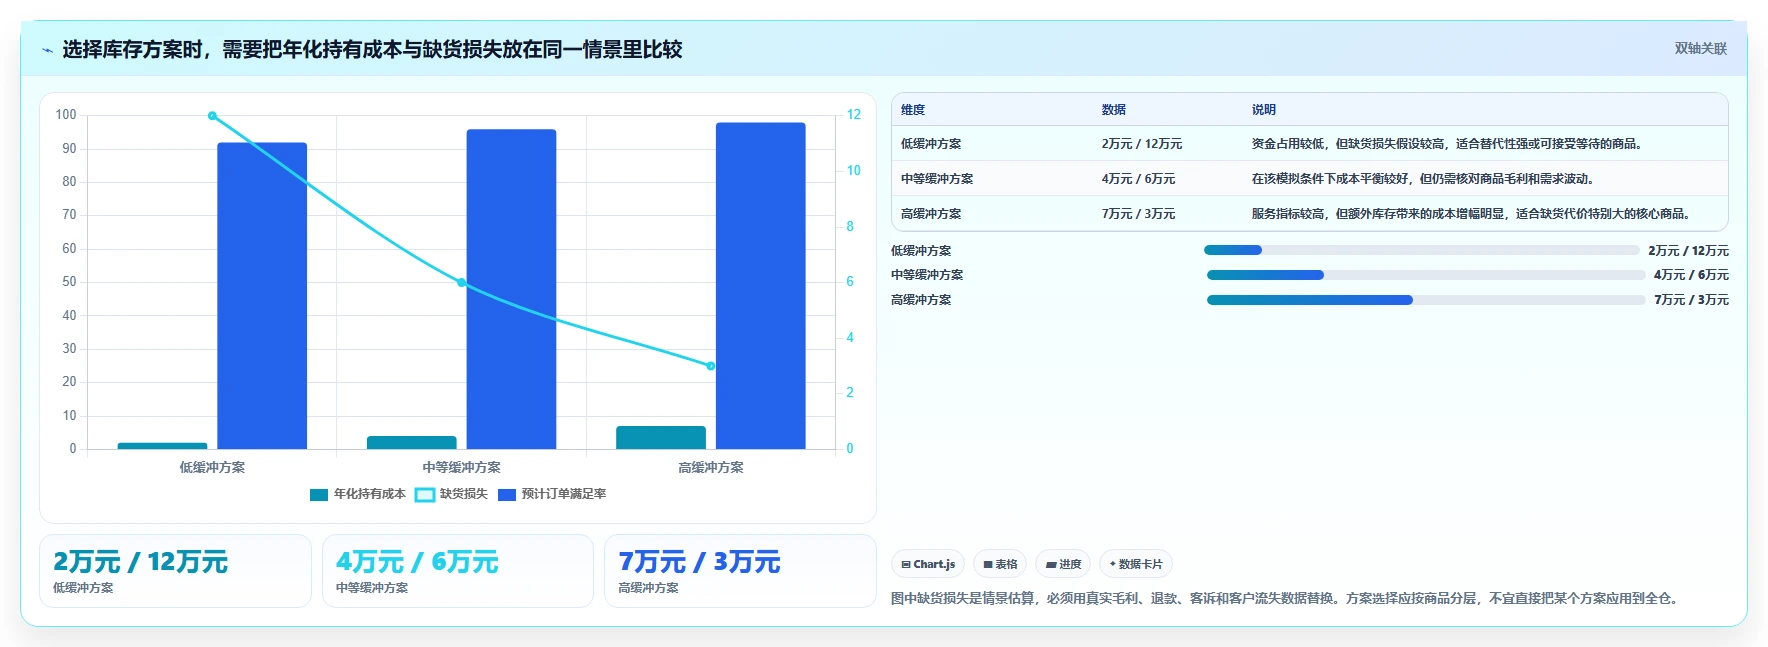Click the line point at value 6
Image resolution: width=1768 pixels, height=647 pixels.
pyautogui.click(x=461, y=283)
